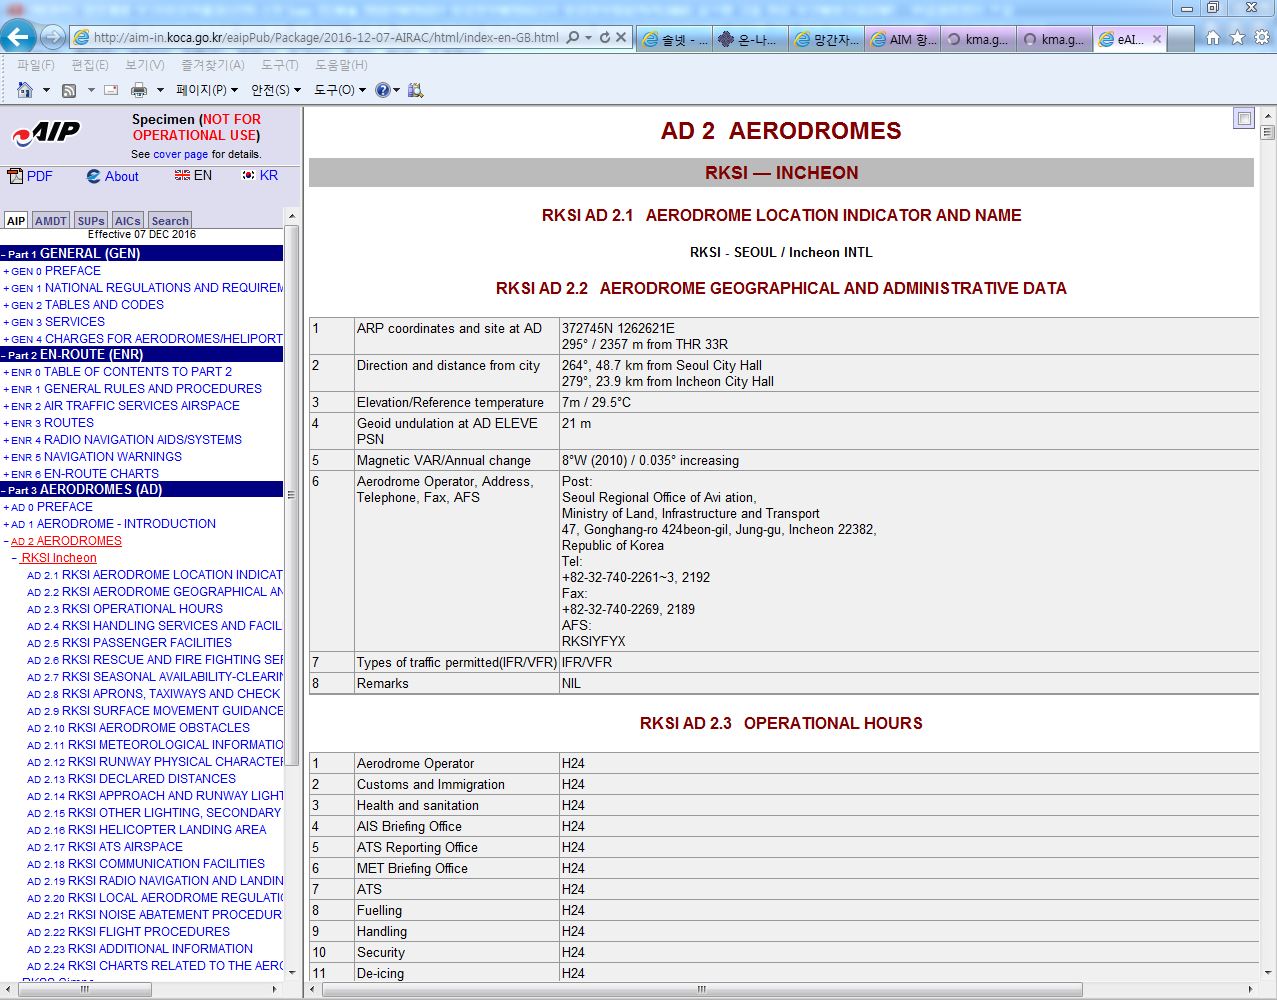Screen dimensions: 1277x1000
Task: Close the active eAI browser tab
Action: 1157,39
